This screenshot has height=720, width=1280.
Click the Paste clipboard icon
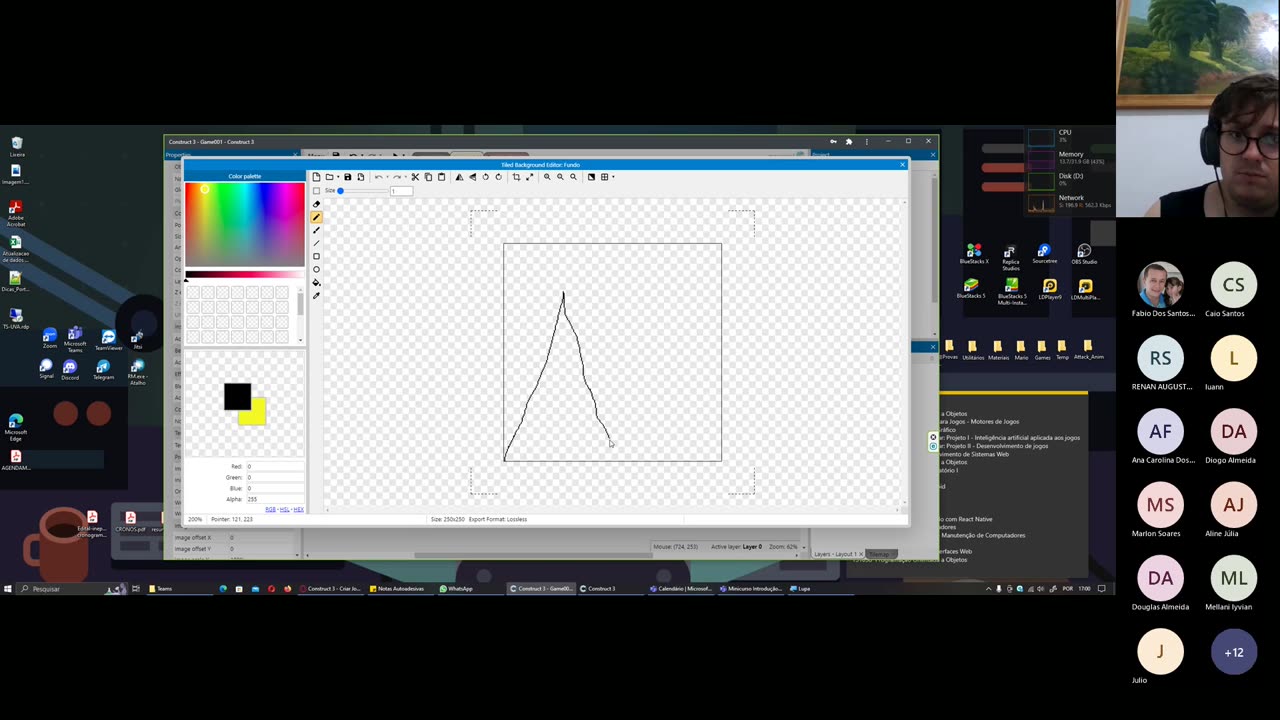441,177
